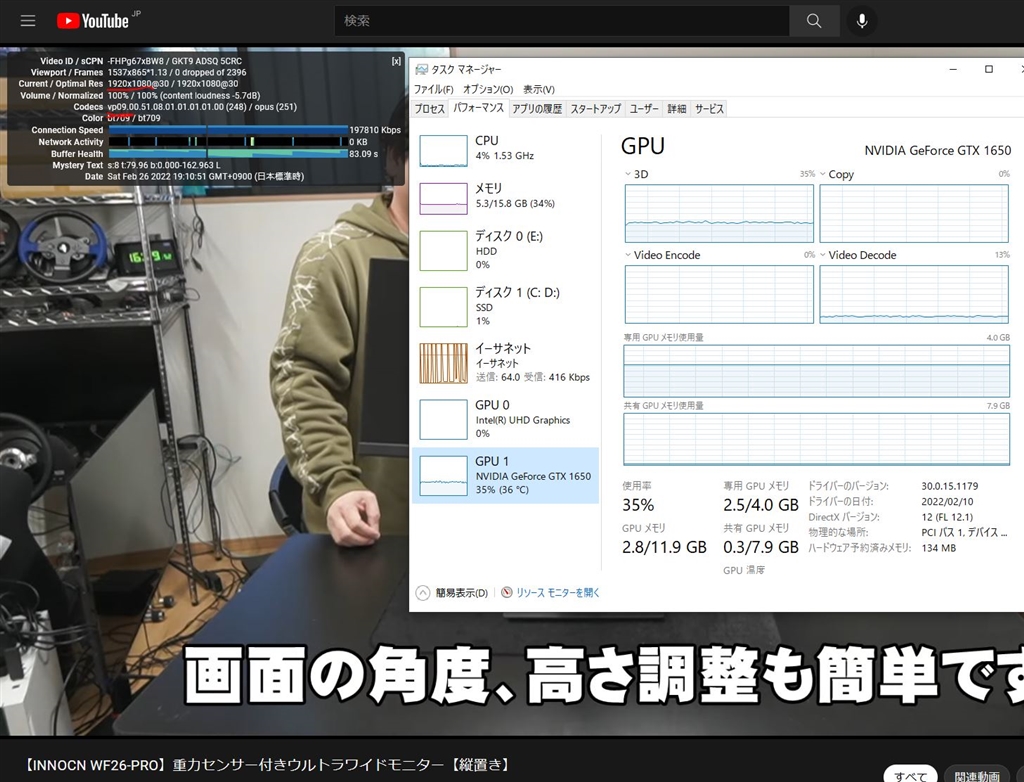Click the driver version 30.0.15.1179
Image resolution: width=1024 pixels, height=782 pixels.
pos(950,486)
